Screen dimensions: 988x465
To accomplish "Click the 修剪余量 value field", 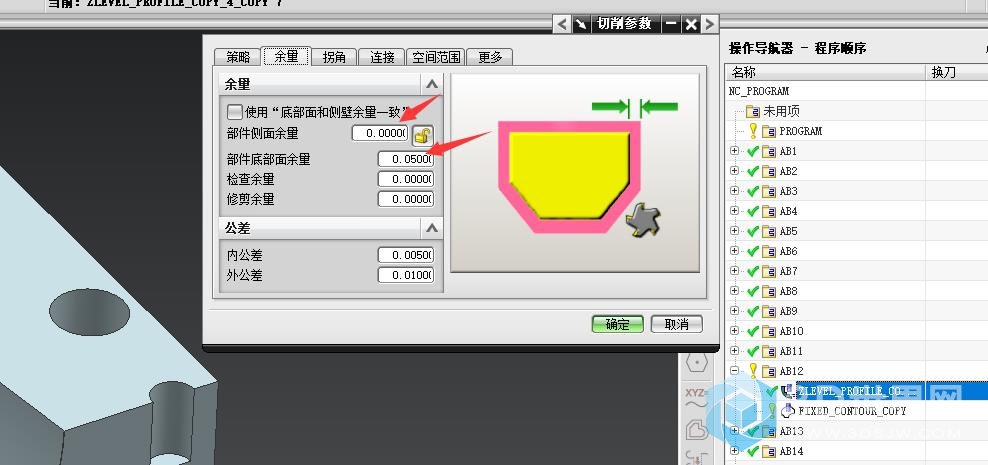I will tap(406, 199).
